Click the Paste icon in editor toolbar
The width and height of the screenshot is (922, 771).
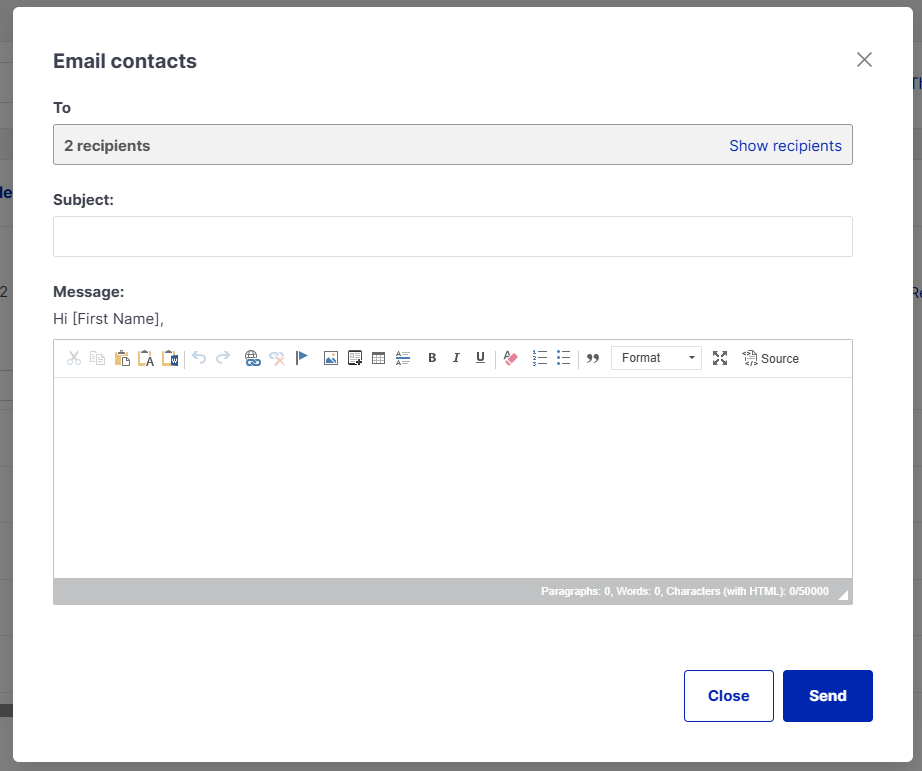tap(122, 358)
